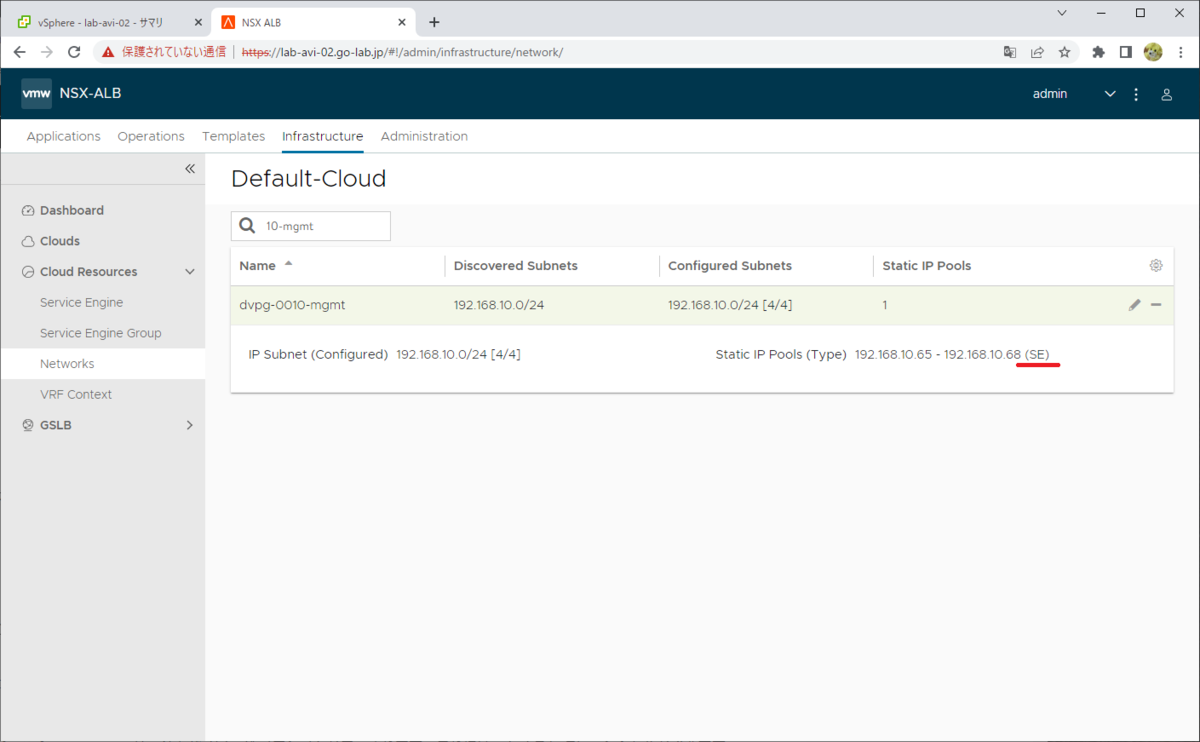Click the Cloud Resources cycle icon
This screenshot has height=742, width=1200.
tap(28, 272)
